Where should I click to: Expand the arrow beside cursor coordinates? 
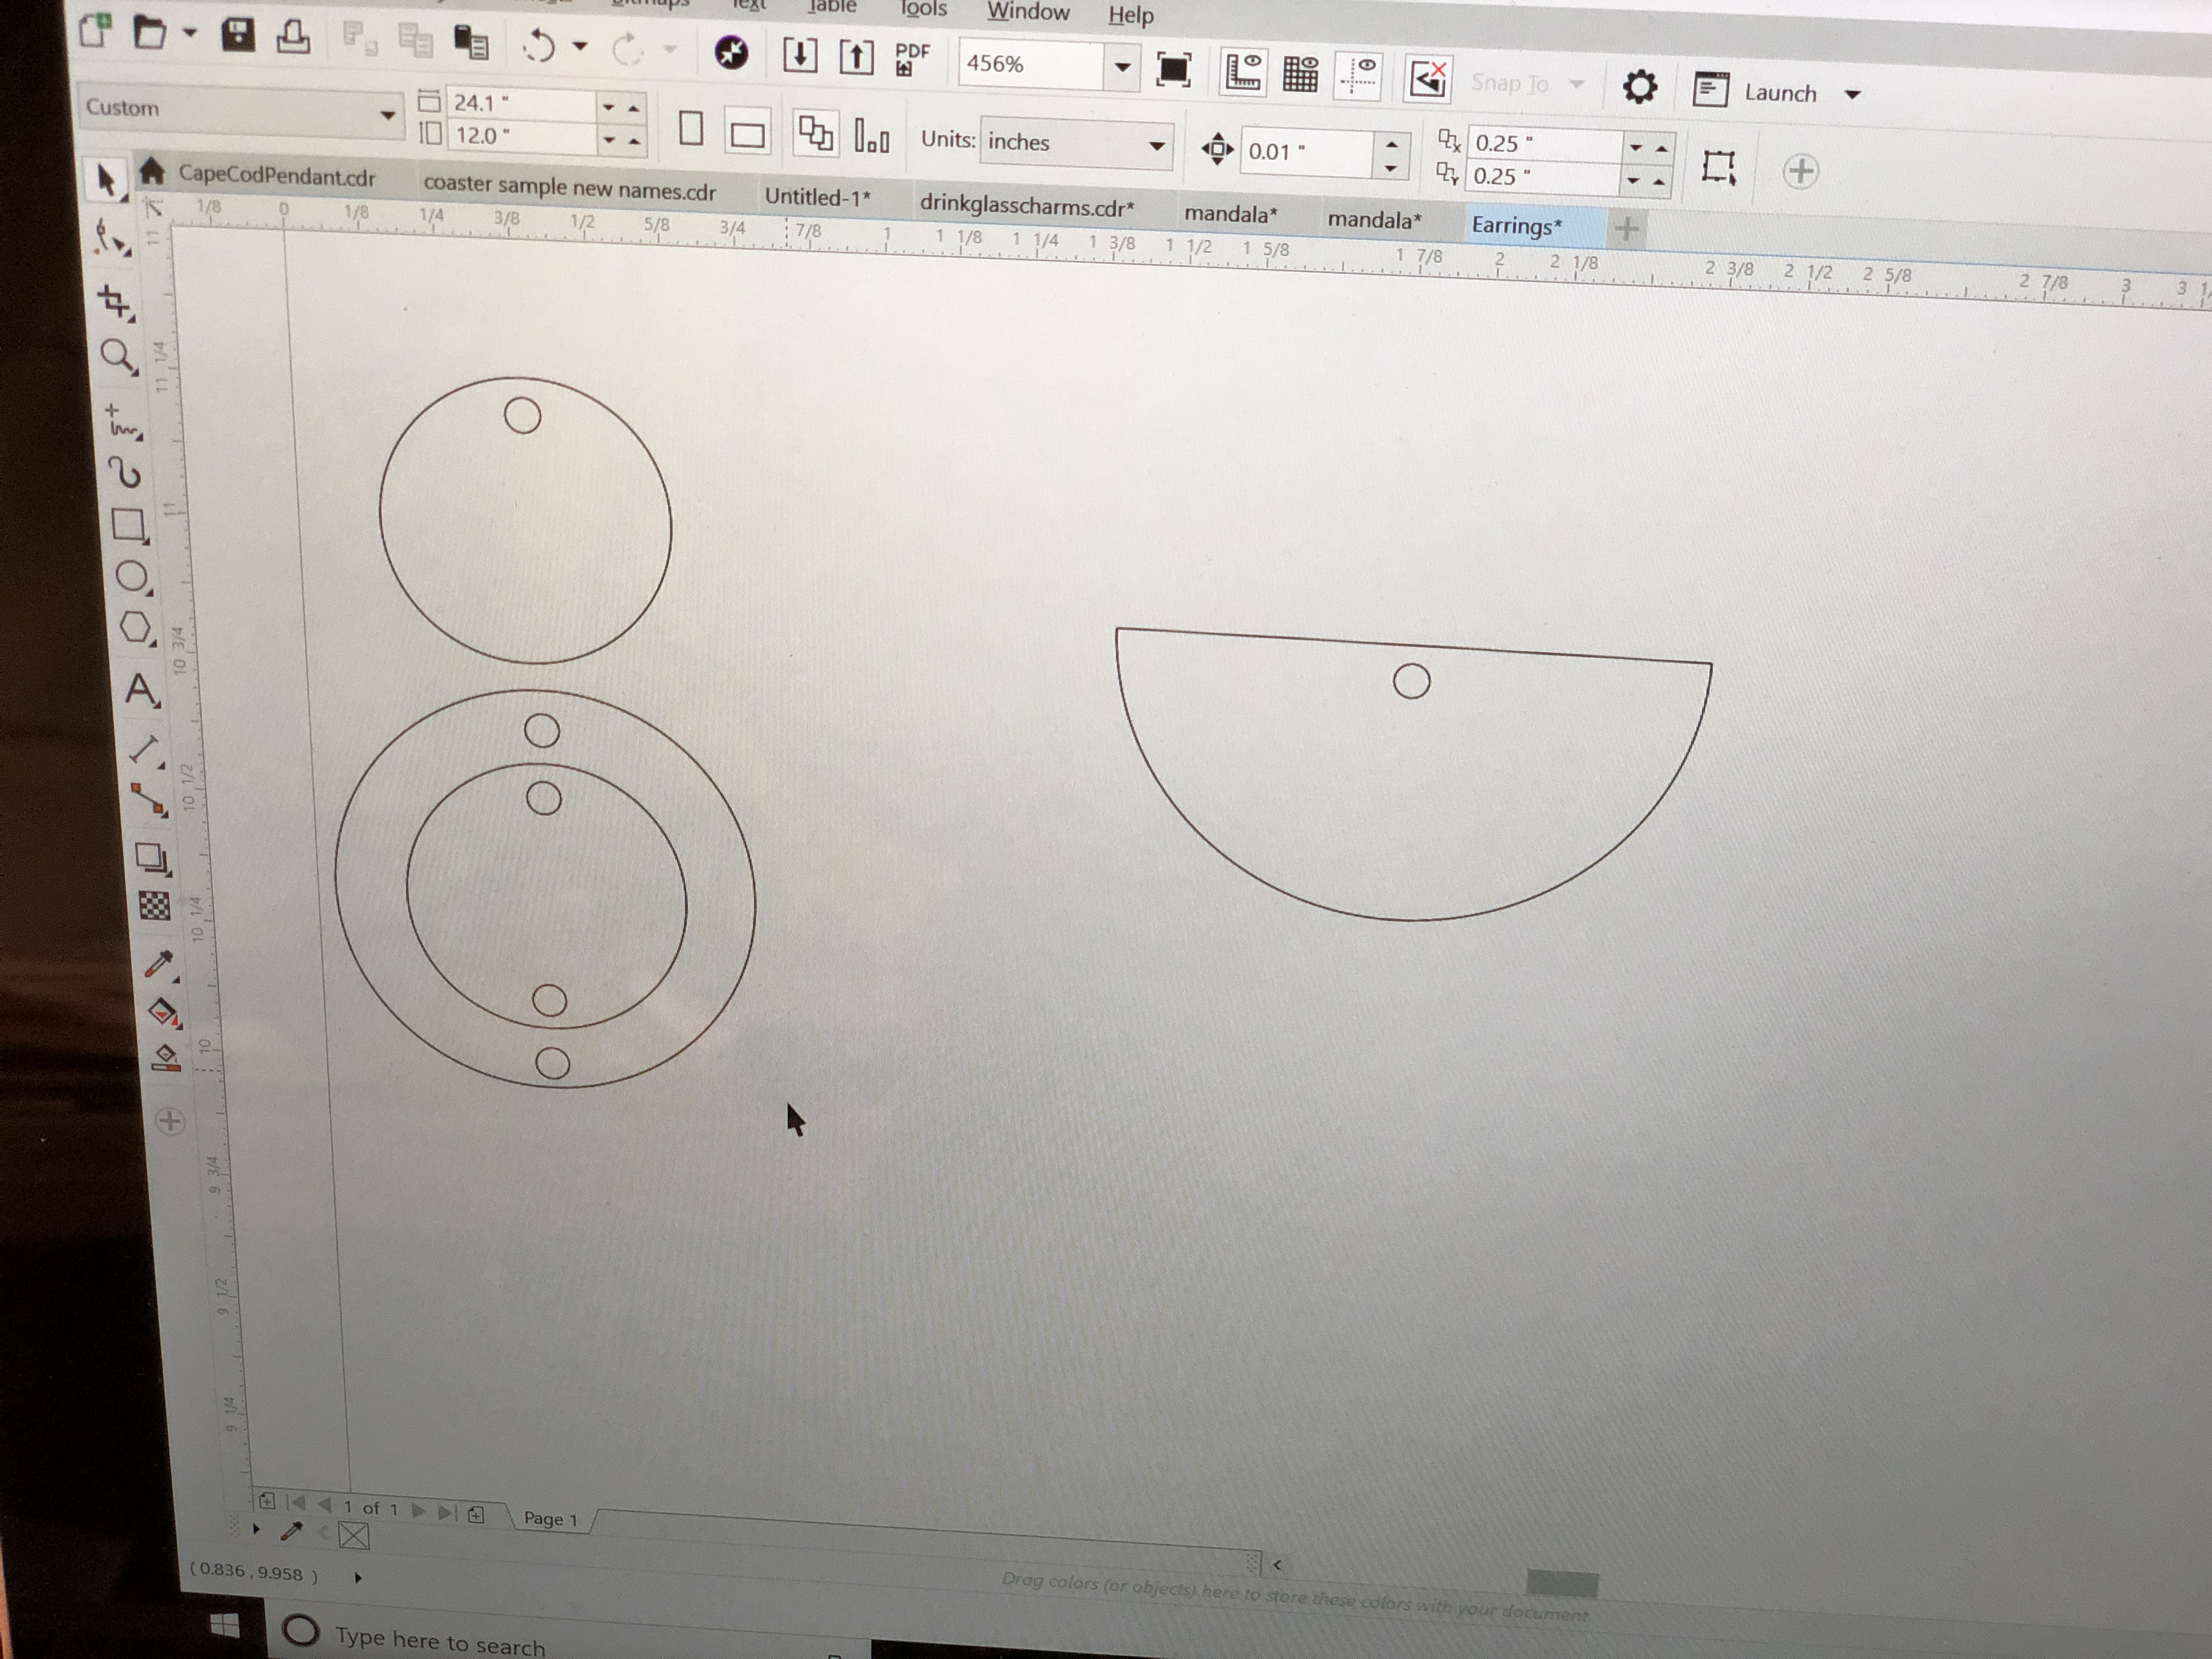tap(358, 1578)
